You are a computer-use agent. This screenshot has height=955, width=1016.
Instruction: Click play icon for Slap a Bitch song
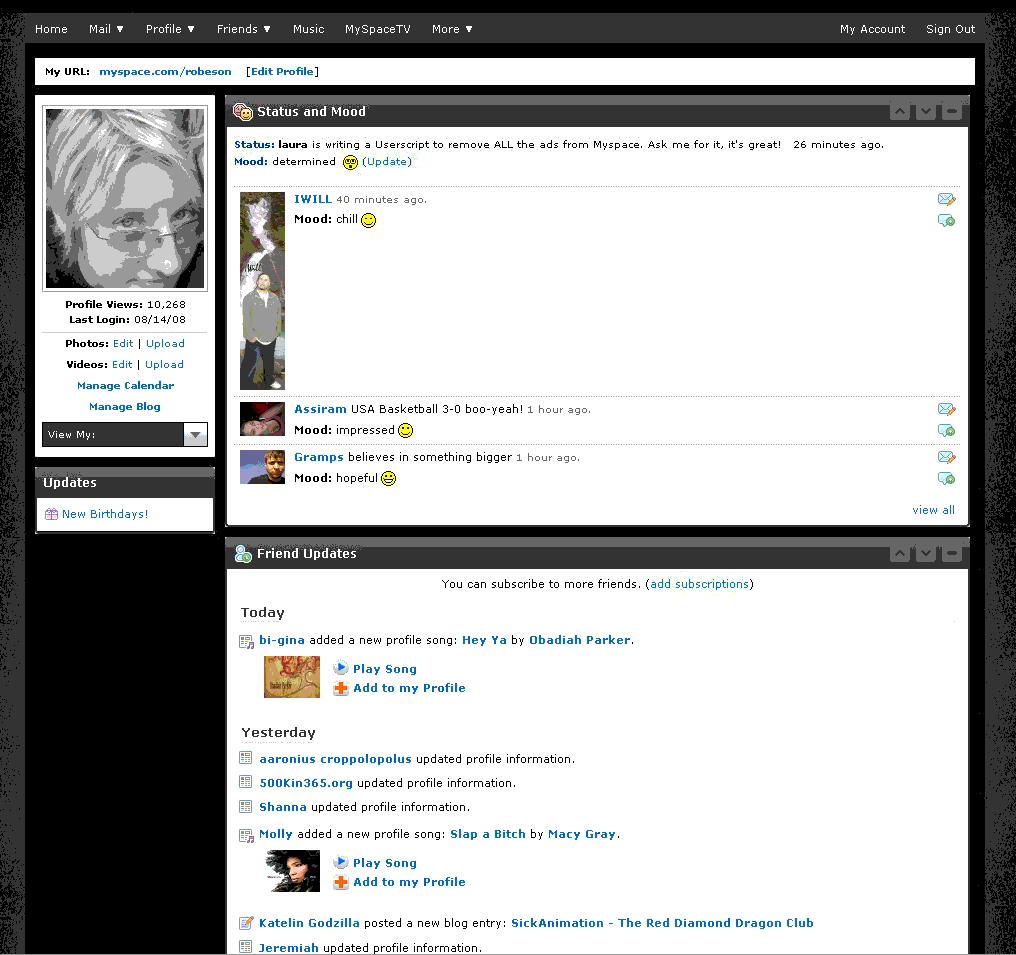click(x=341, y=862)
